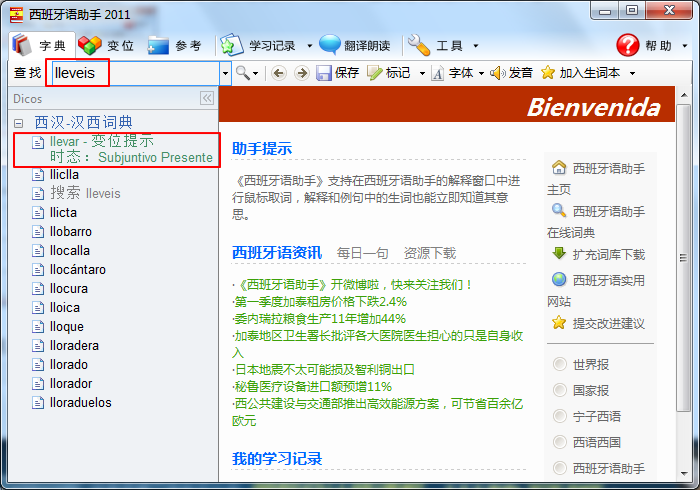Switch to the 西班牙语资讯 news tab
The height and width of the screenshot is (490, 700).
(x=277, y=253)
